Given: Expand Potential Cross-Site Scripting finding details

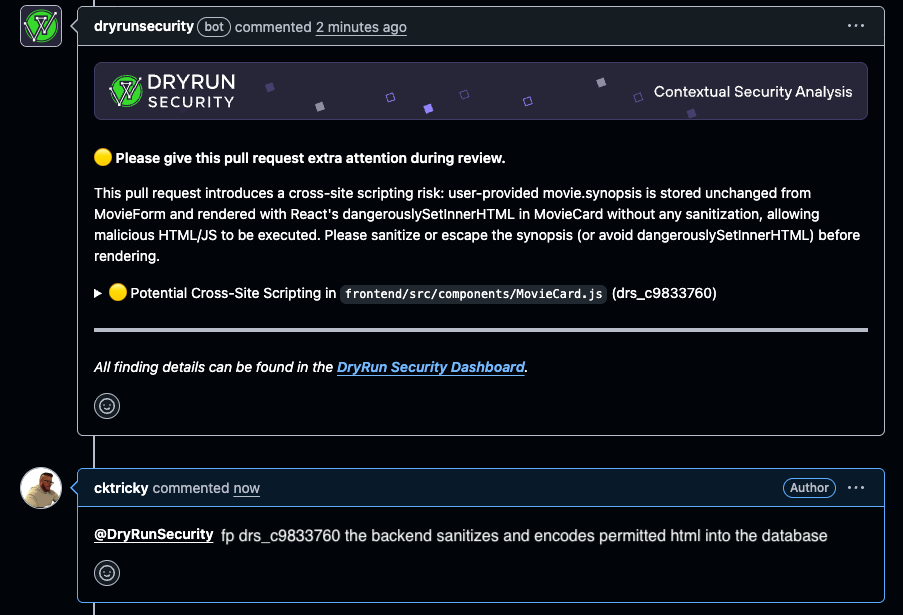Looking at the screenshot, I should tap(98, 294).
